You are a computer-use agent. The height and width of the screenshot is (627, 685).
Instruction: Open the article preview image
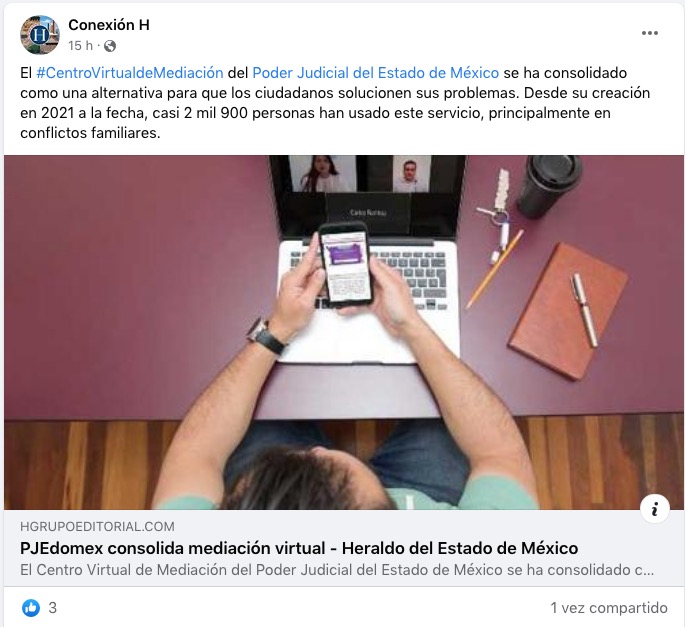[x=344, y=332]
